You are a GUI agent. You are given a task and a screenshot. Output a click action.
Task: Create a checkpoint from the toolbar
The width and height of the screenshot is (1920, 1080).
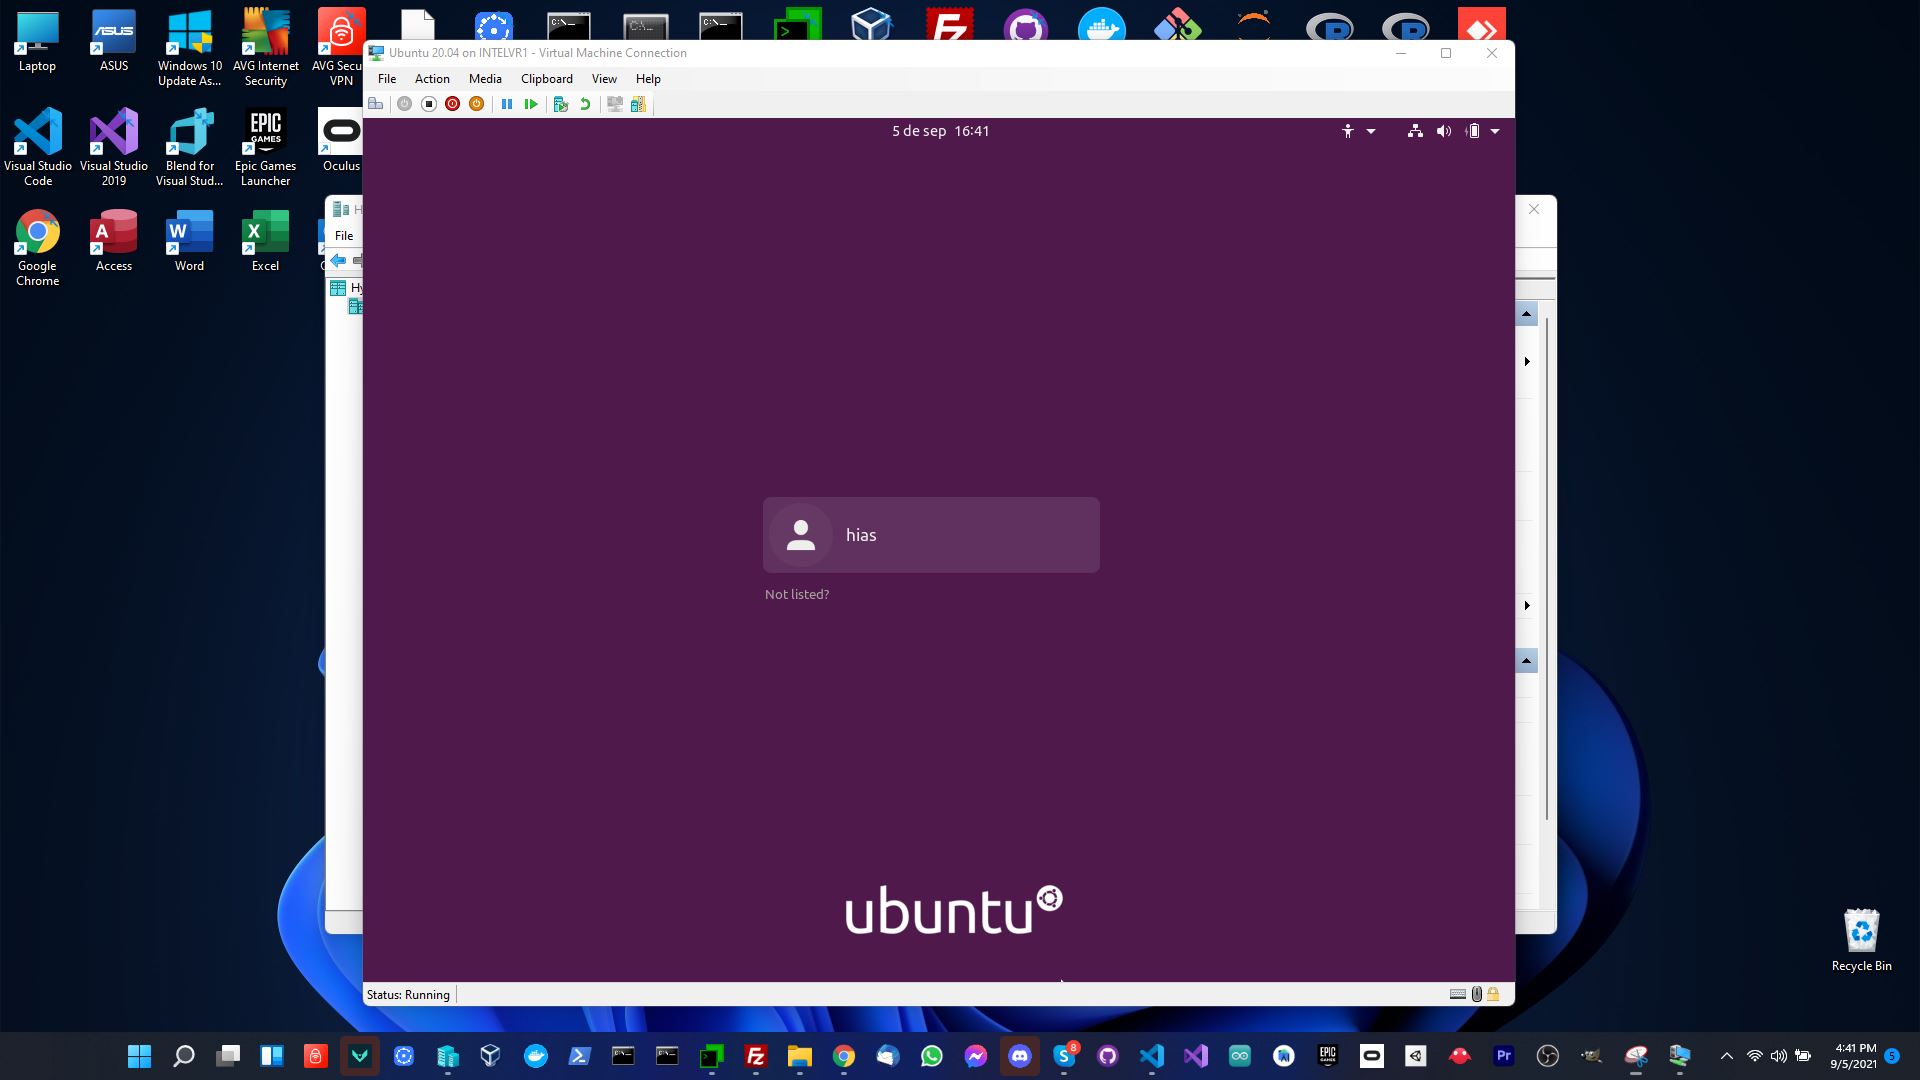point(561,104)
